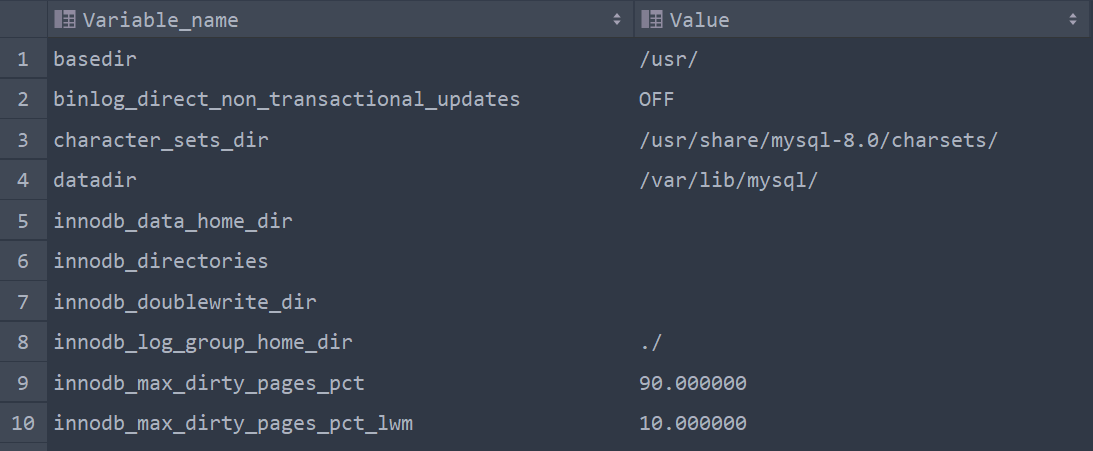Select row number 1
1093x451 pixels.
(x=23, y=59)
